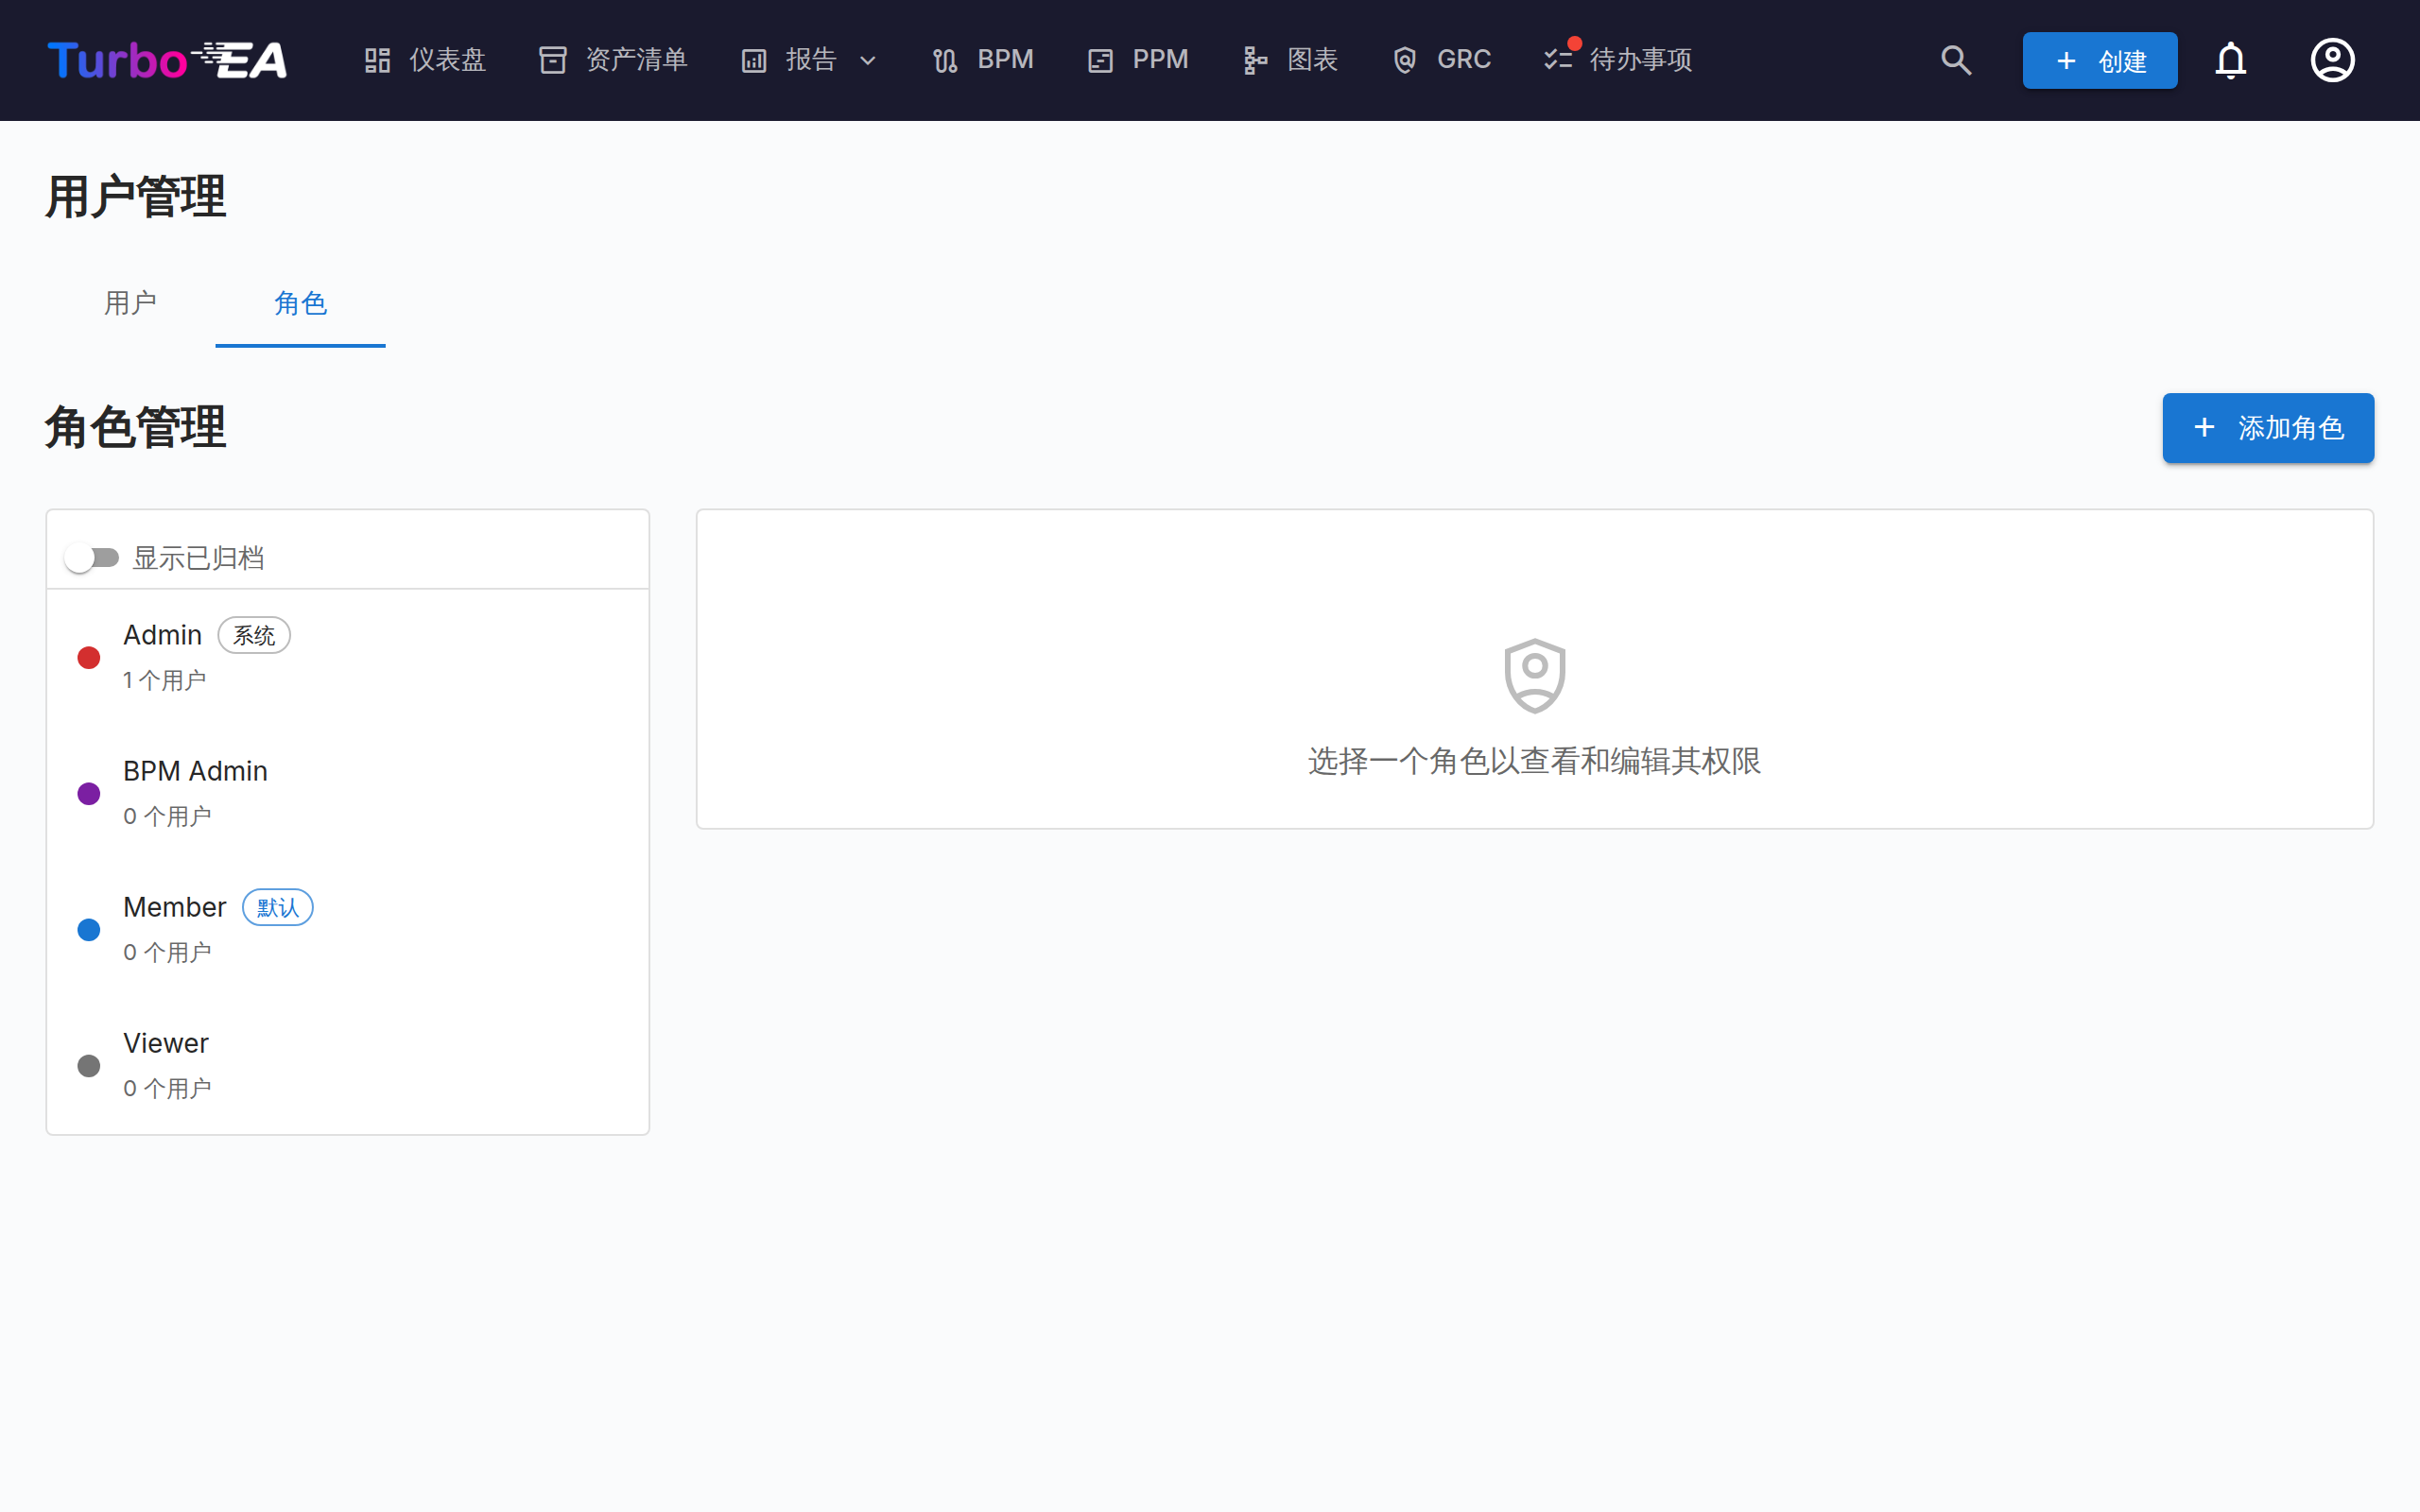Click the red dot of Admin role
2420x1512 pixels.
[89, 658]
